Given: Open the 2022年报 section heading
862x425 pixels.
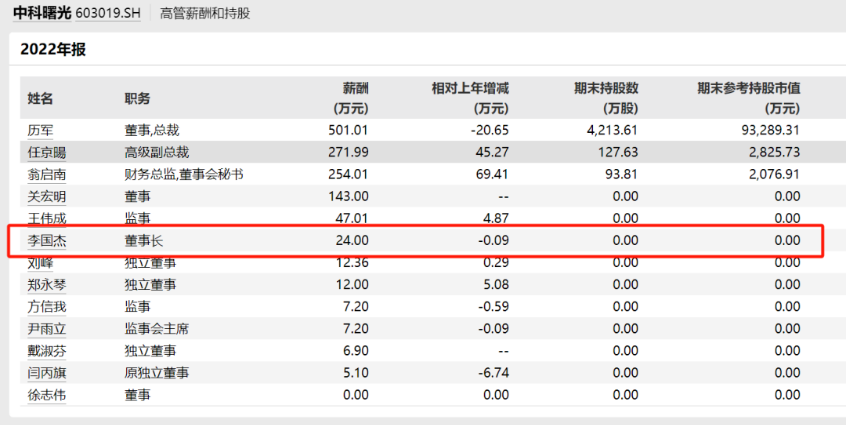Looking at the screenshot, I should click(53, 49).
